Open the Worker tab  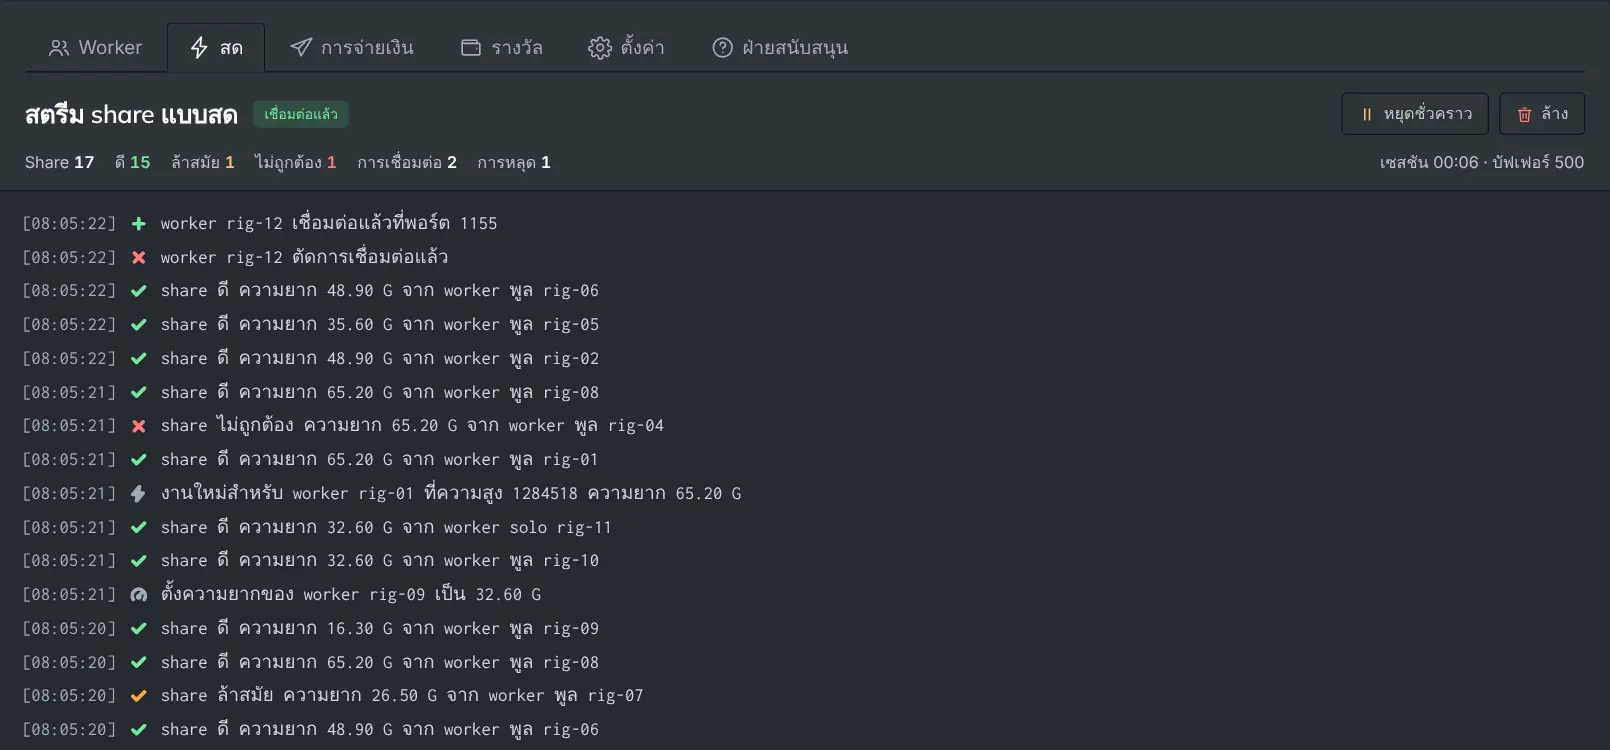[x=96, y=48]
